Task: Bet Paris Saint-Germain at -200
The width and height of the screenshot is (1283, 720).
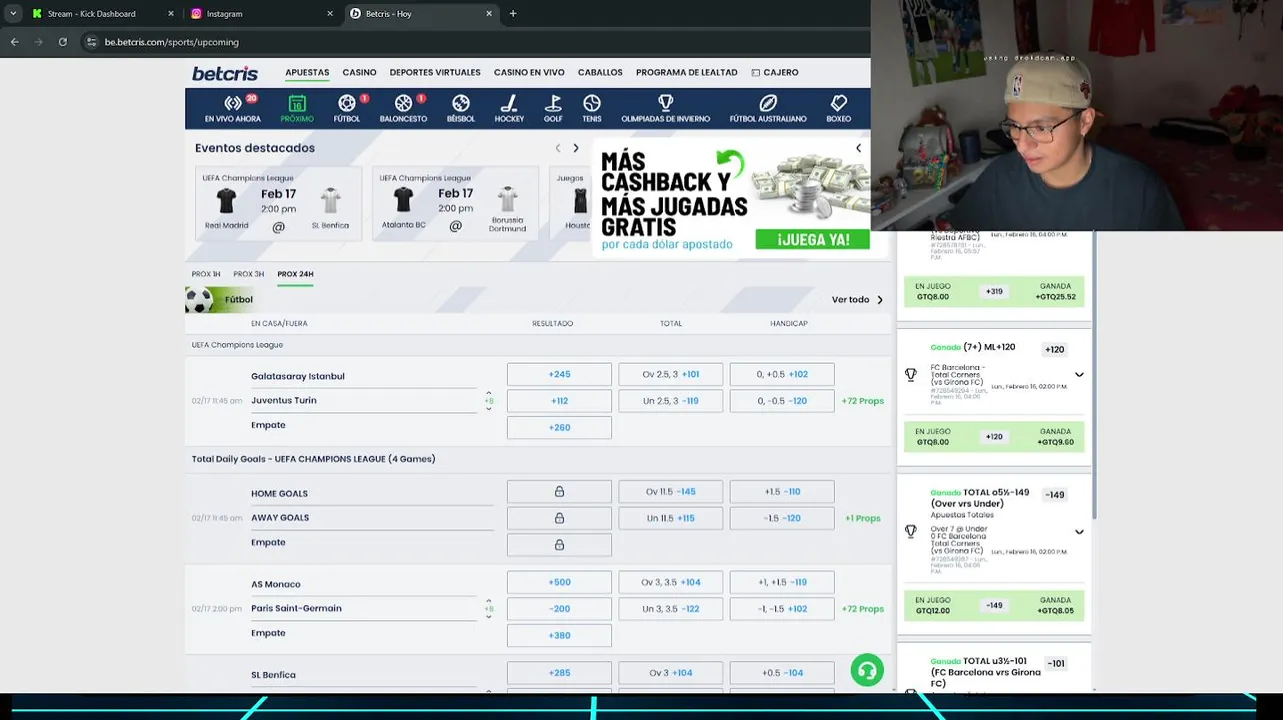Action: [559, 608]
